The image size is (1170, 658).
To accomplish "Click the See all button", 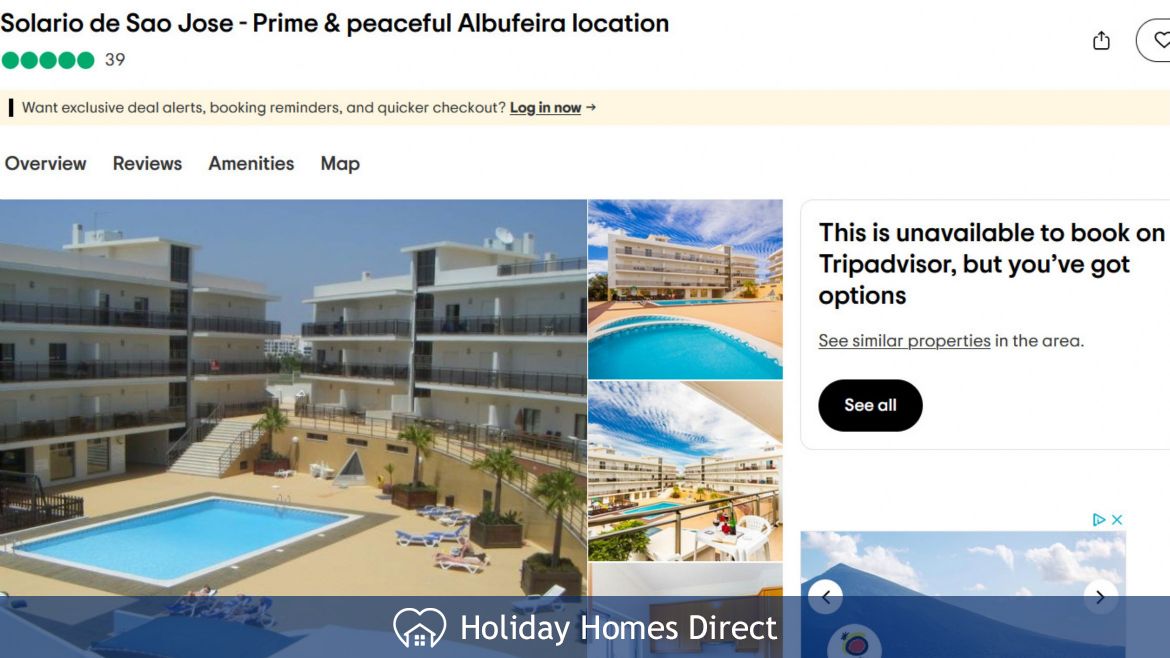I will click(x=870, y=405).
